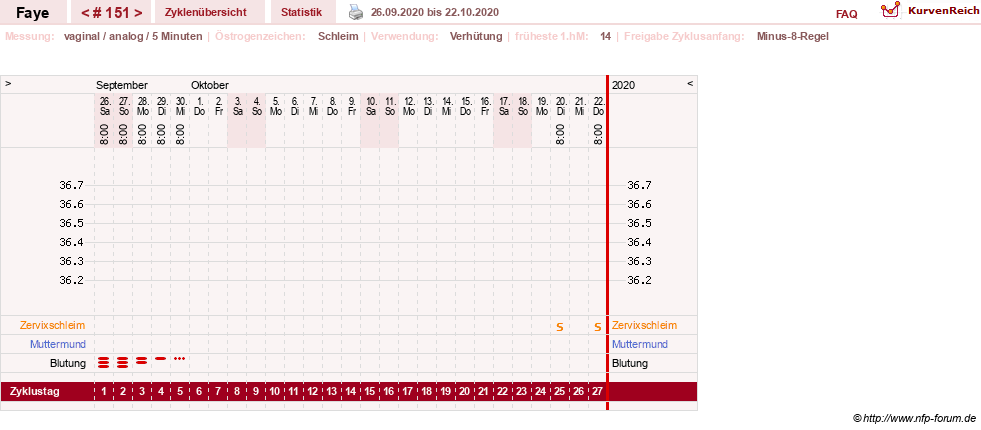This screenshot has height=430, width=981.
Task: Open the Statistik tab
Action: [x=302, y=12]
